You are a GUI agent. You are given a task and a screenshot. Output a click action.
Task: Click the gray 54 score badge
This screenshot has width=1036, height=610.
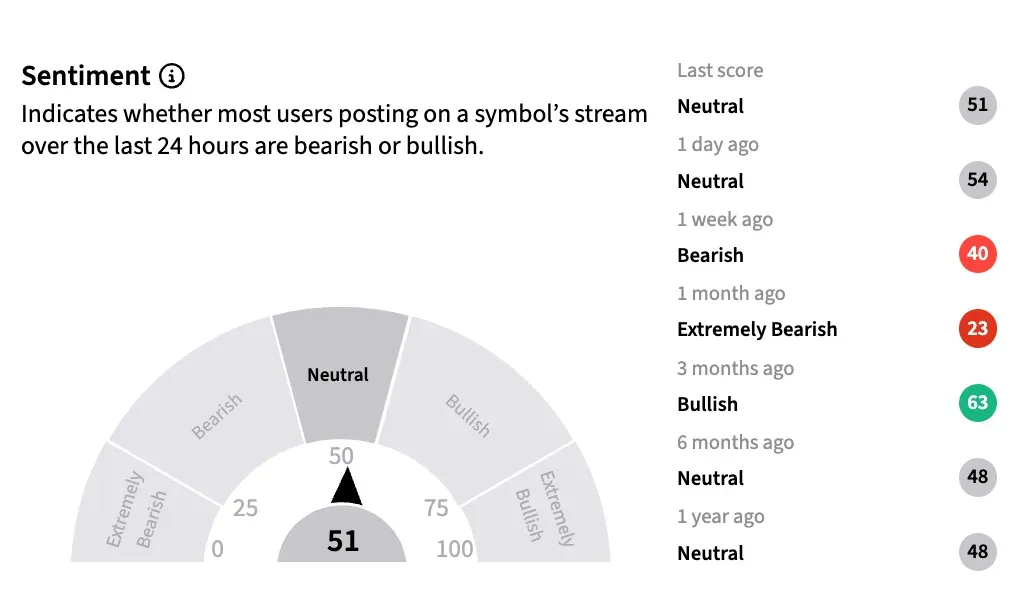977,180
